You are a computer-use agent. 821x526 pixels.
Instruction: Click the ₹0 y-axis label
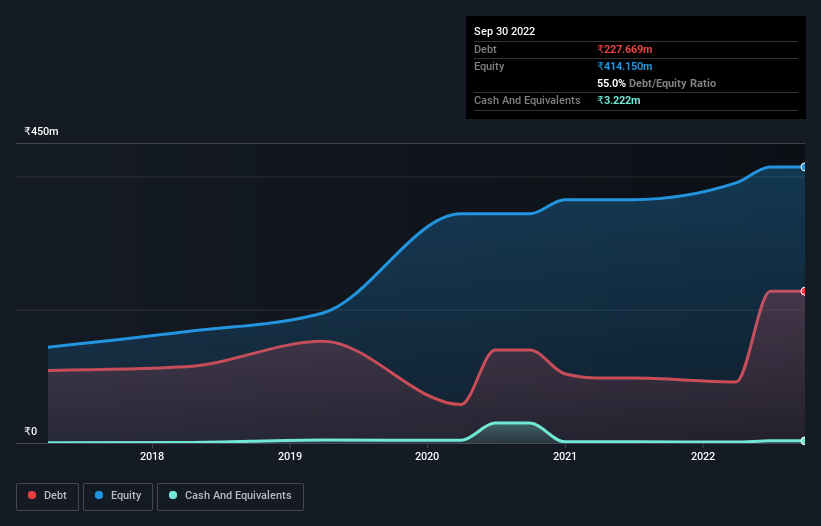pyautogui.click(x=31, y=431)
